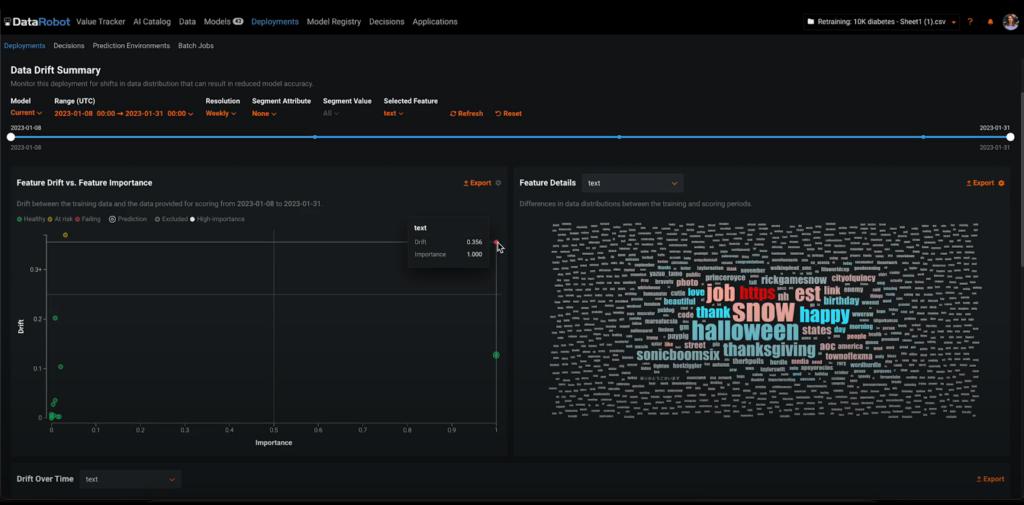Click the DataRobot logo
1024x505 pixels.
coord(35,21)
